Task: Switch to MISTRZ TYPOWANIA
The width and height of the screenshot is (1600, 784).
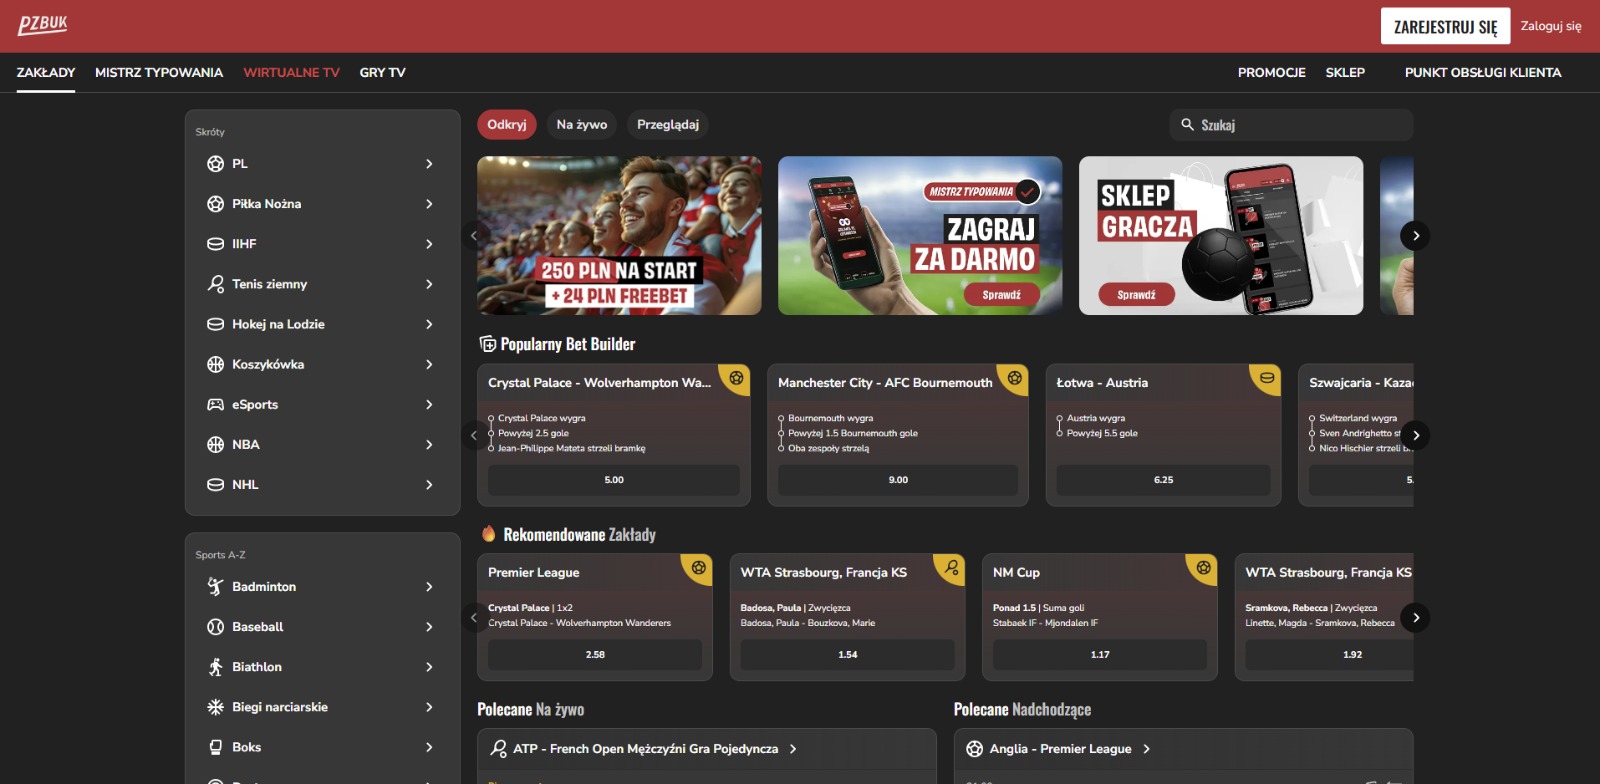Action: click(159, 72)
